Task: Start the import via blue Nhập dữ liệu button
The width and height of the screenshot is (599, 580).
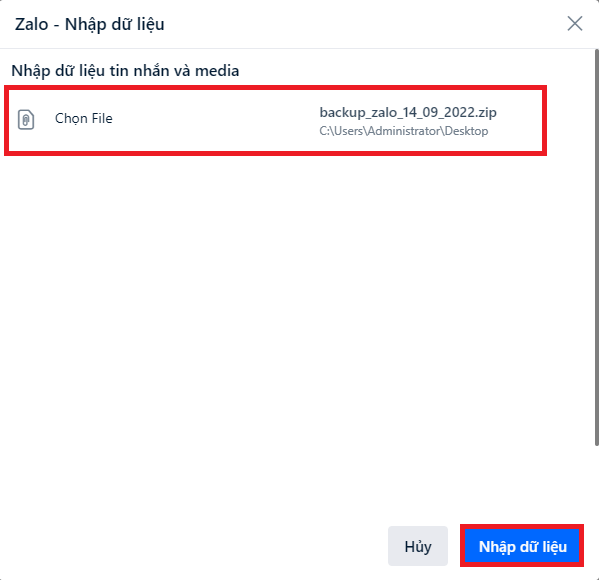Action: tap(522, 546)
